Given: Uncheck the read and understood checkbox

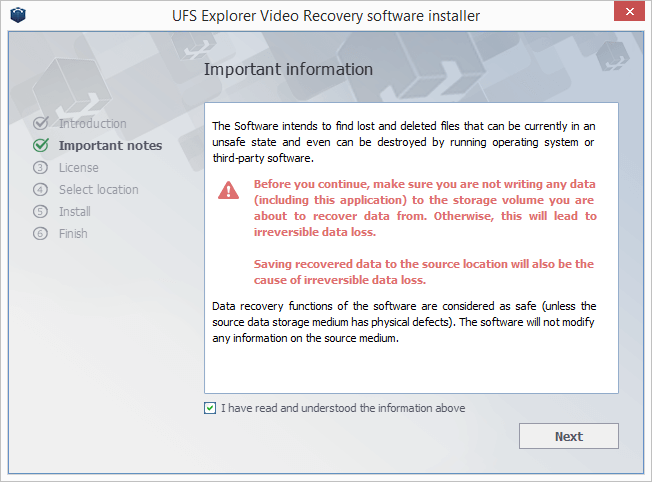Looking at the screenshot, I should (x=210, y=408).
